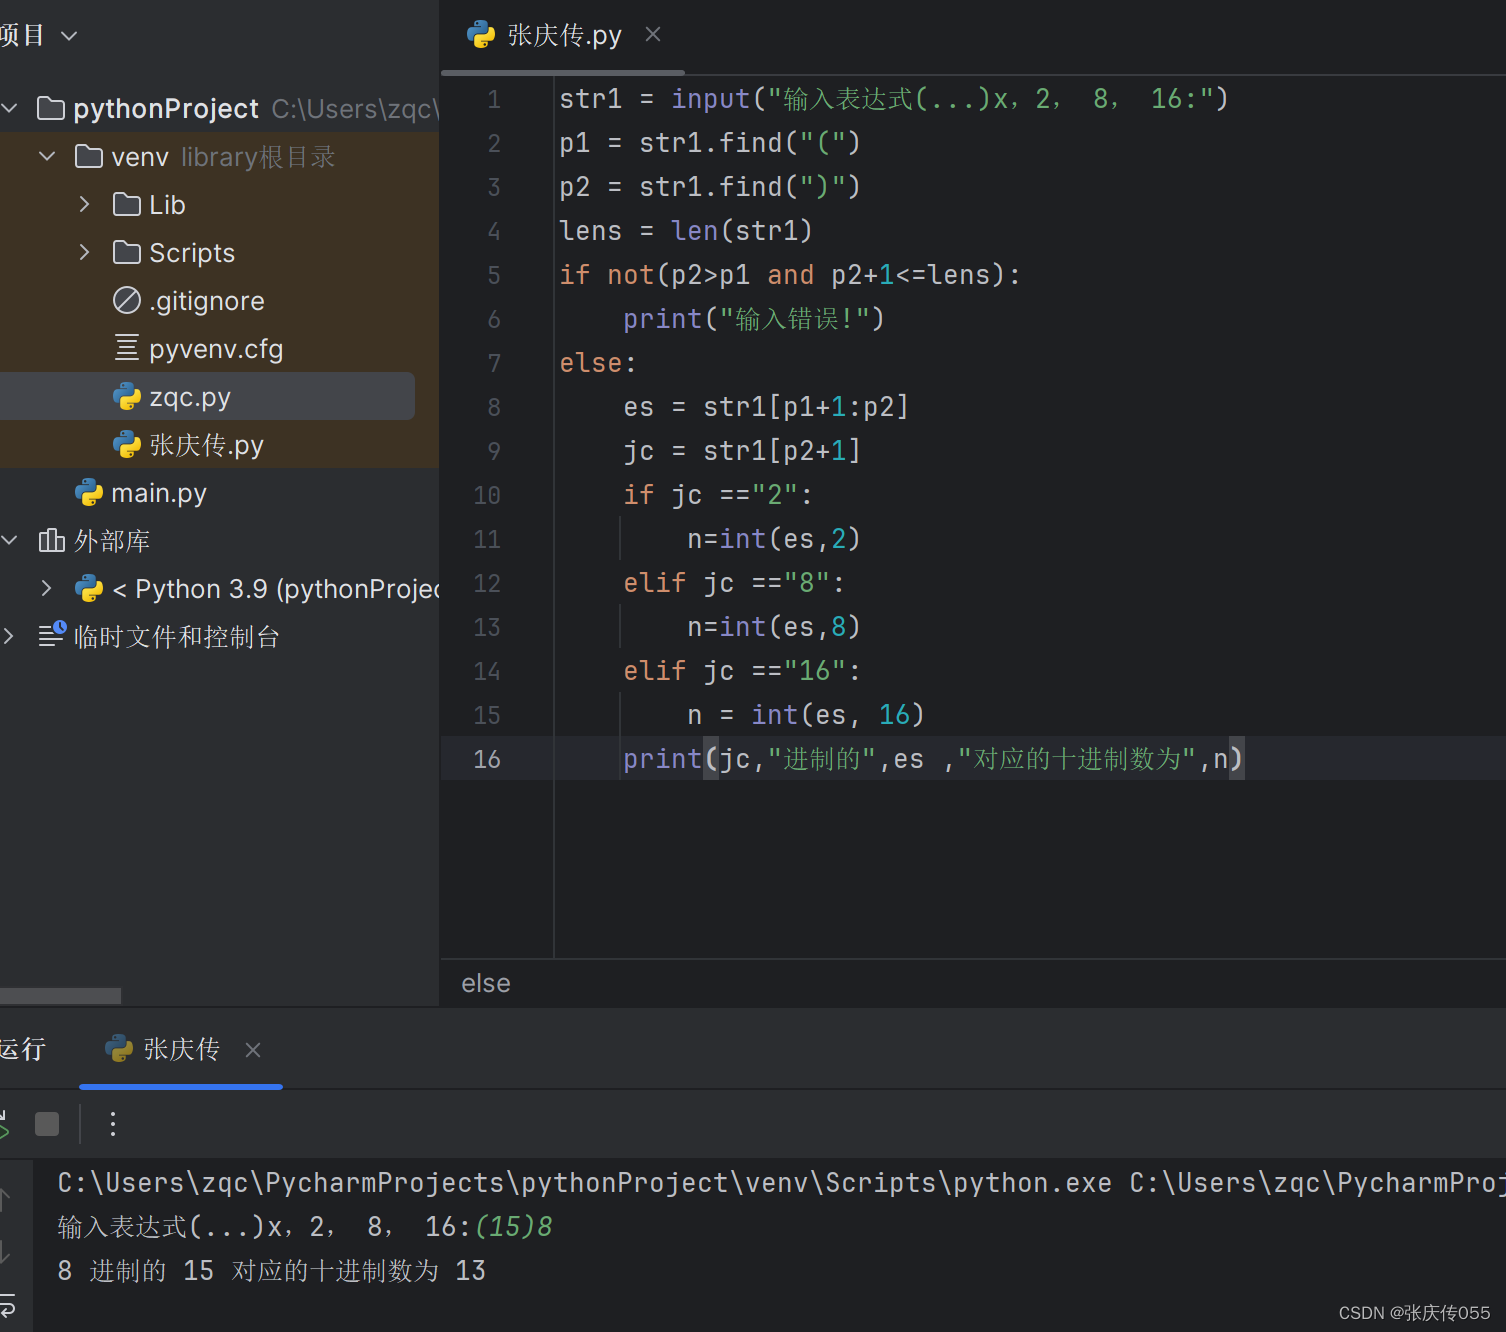Open main.py file

159,492
